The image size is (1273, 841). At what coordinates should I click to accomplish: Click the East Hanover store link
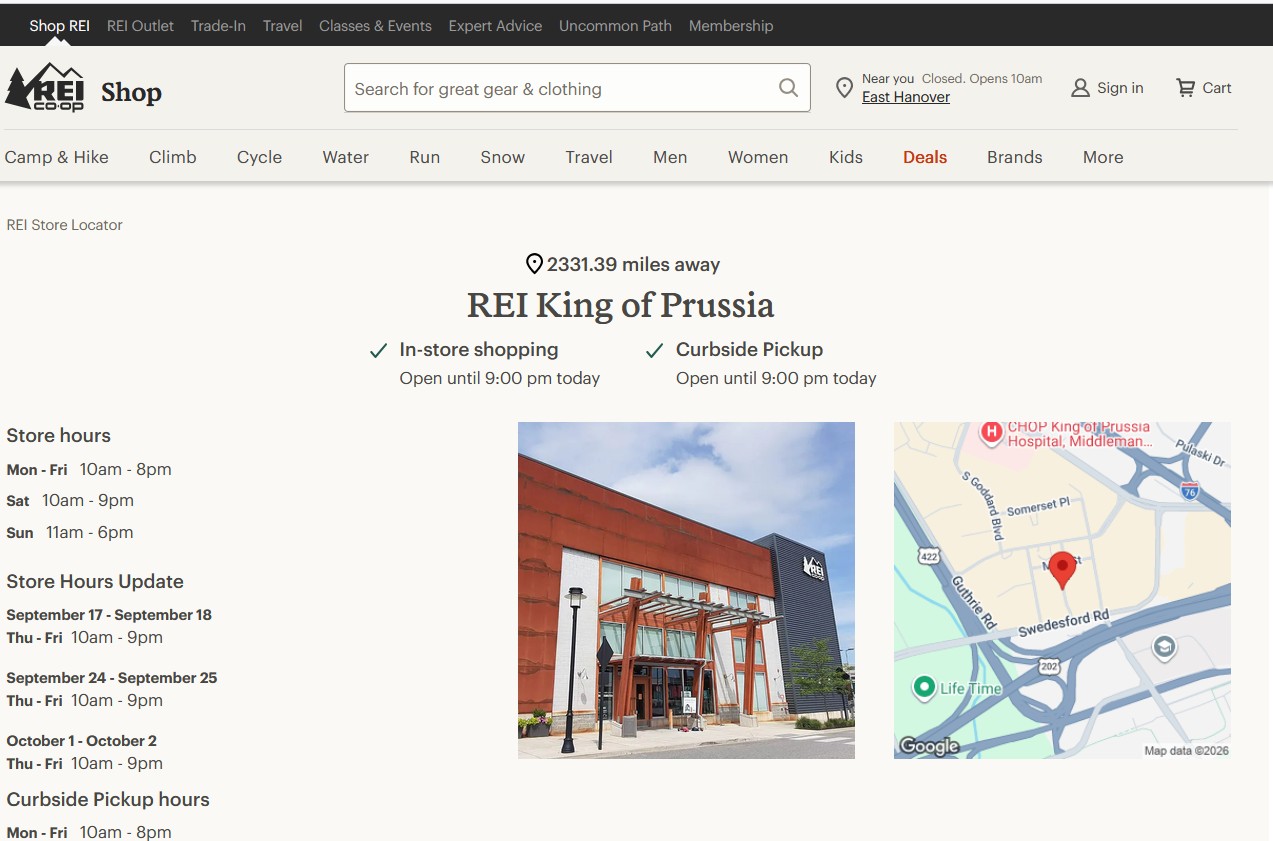[x=906, y=97]
